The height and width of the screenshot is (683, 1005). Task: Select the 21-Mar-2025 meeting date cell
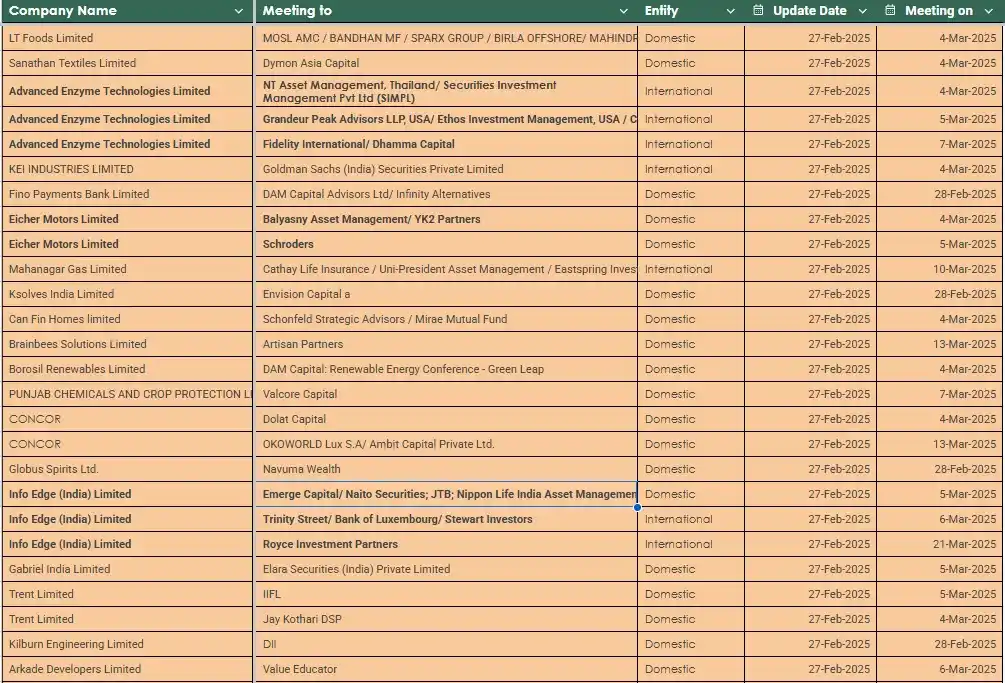point(940,544)
